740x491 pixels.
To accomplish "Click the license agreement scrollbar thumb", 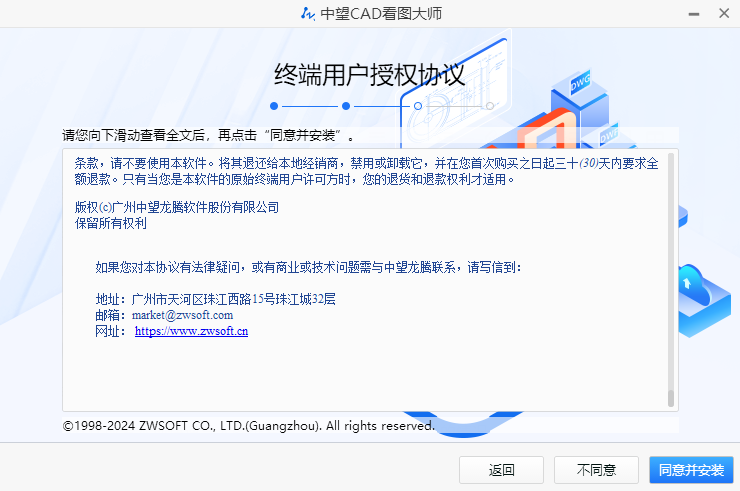I will click(x=671, y=398).
